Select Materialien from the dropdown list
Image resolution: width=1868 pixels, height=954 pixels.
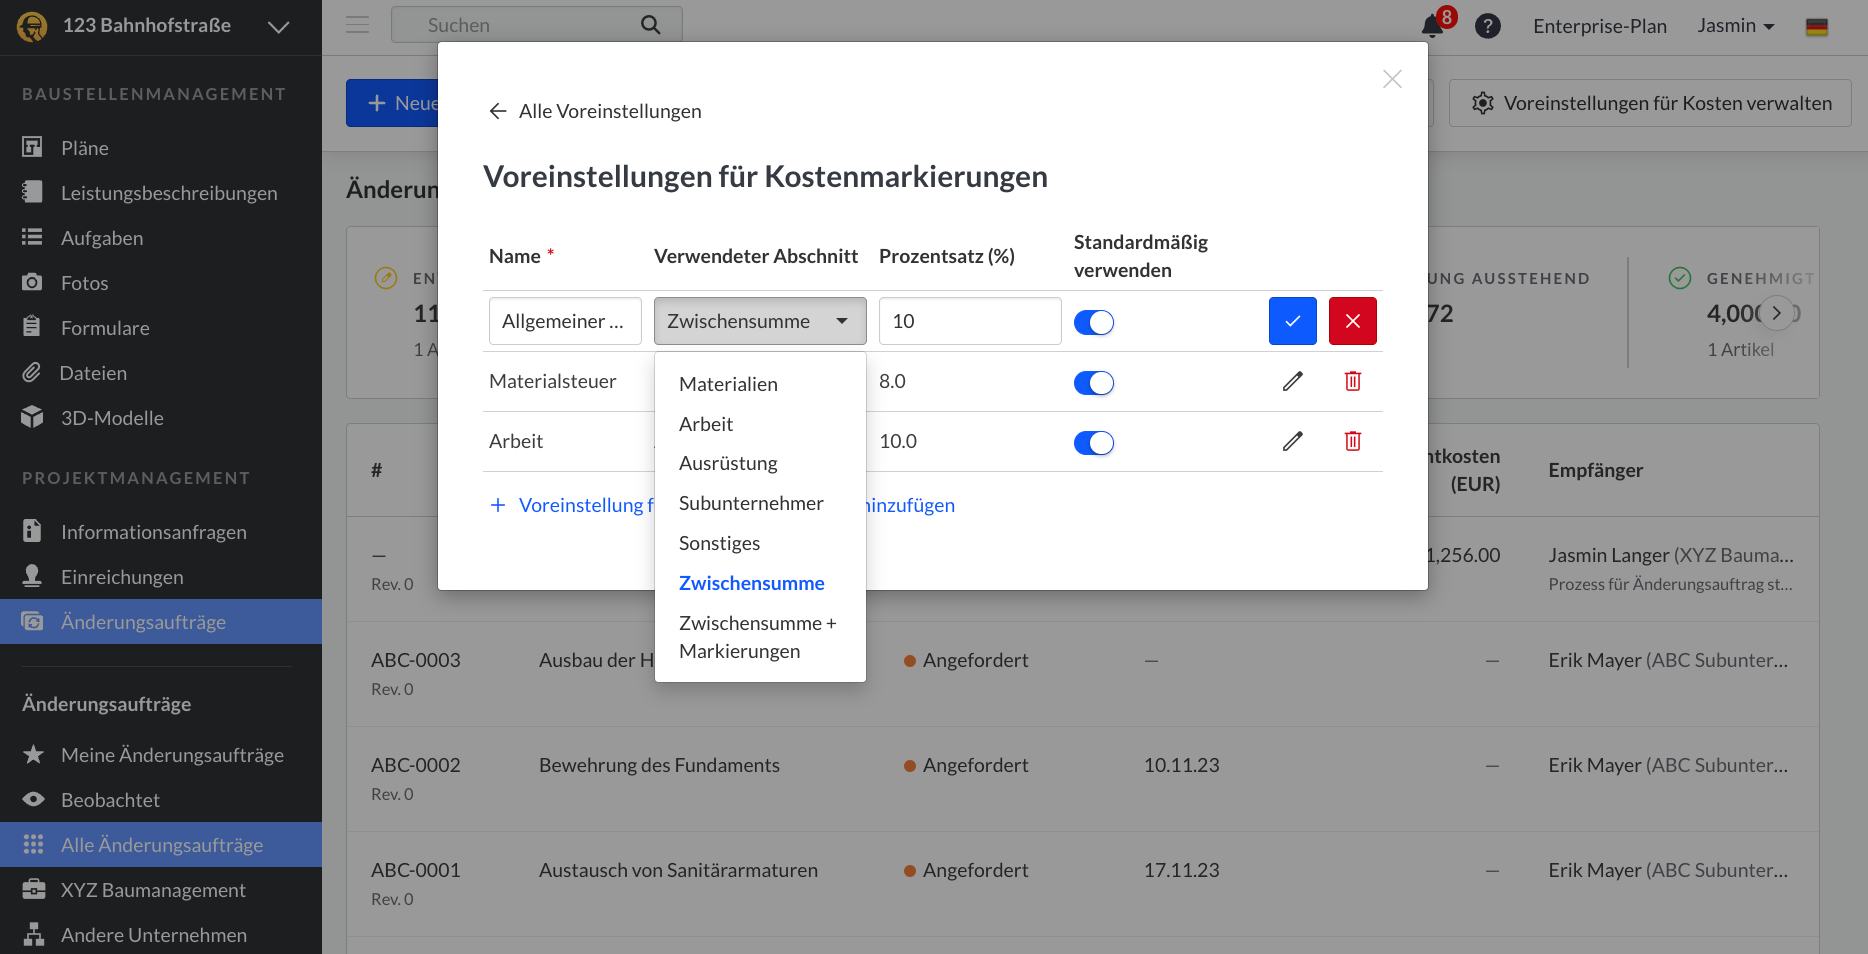pos(760,384)
